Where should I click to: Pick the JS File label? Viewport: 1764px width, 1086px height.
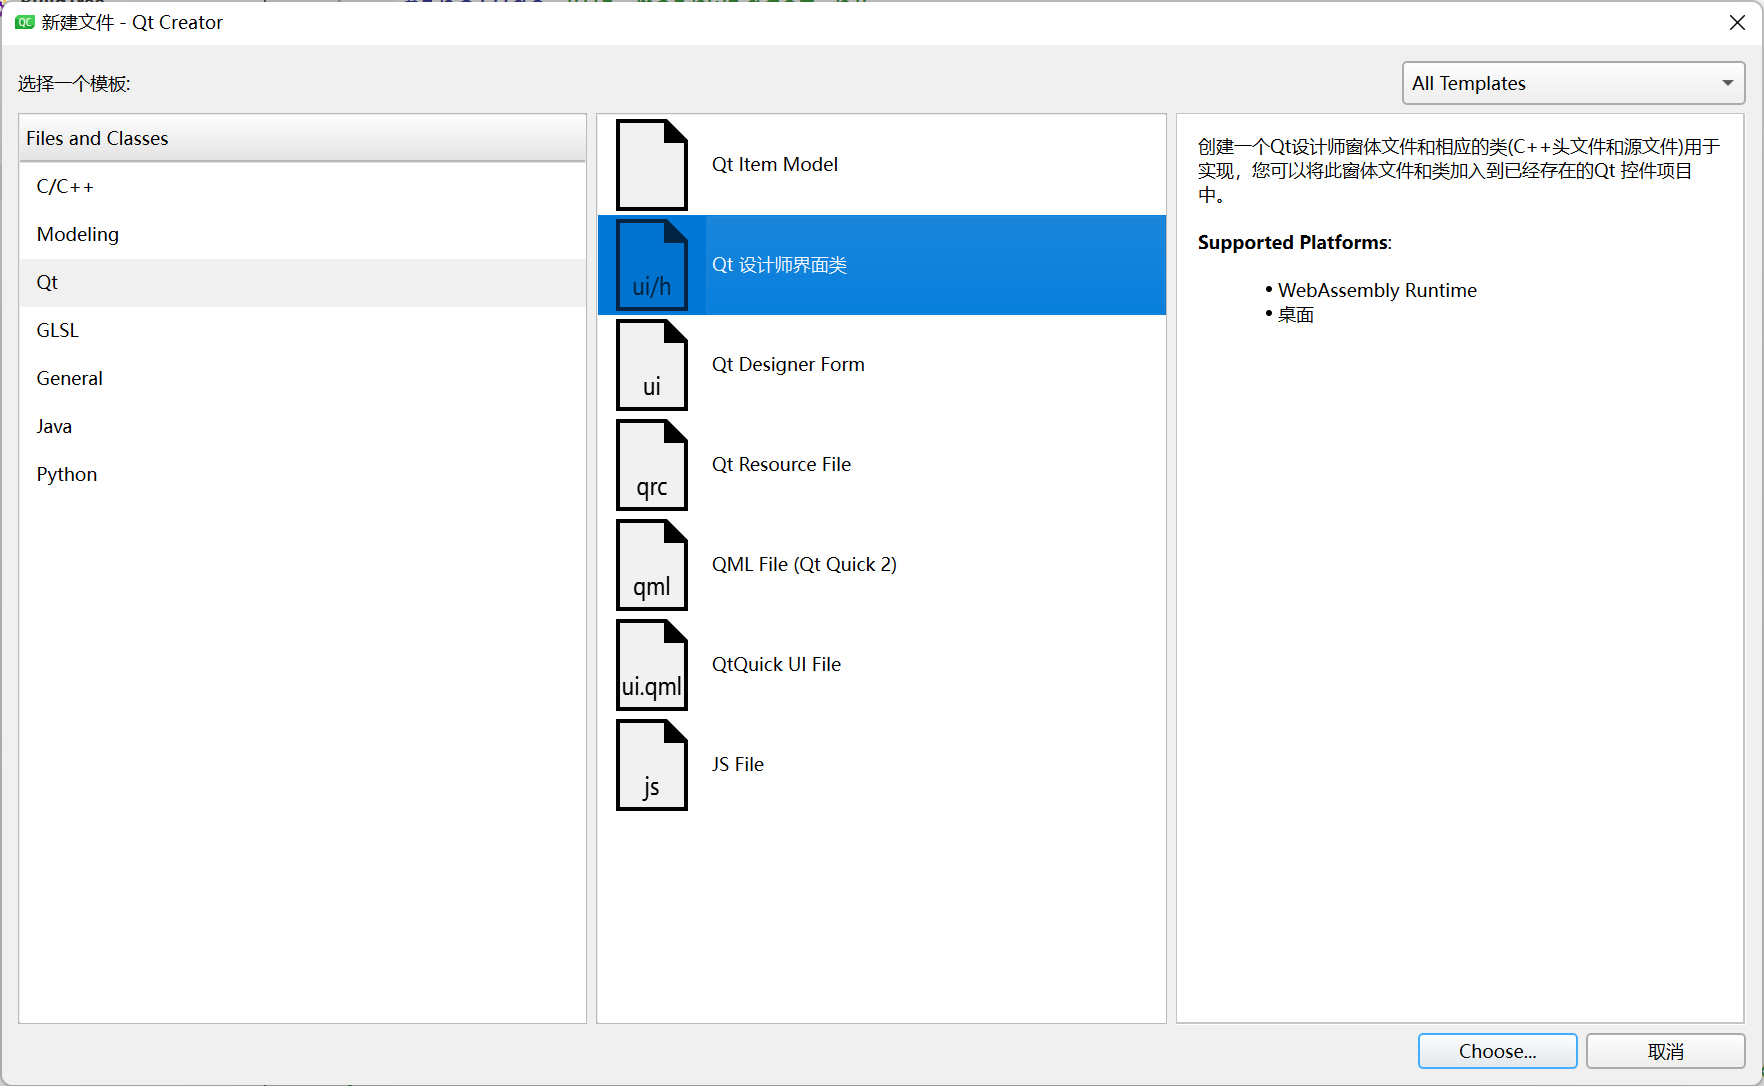pyautogui.click(x=738, y=765)
